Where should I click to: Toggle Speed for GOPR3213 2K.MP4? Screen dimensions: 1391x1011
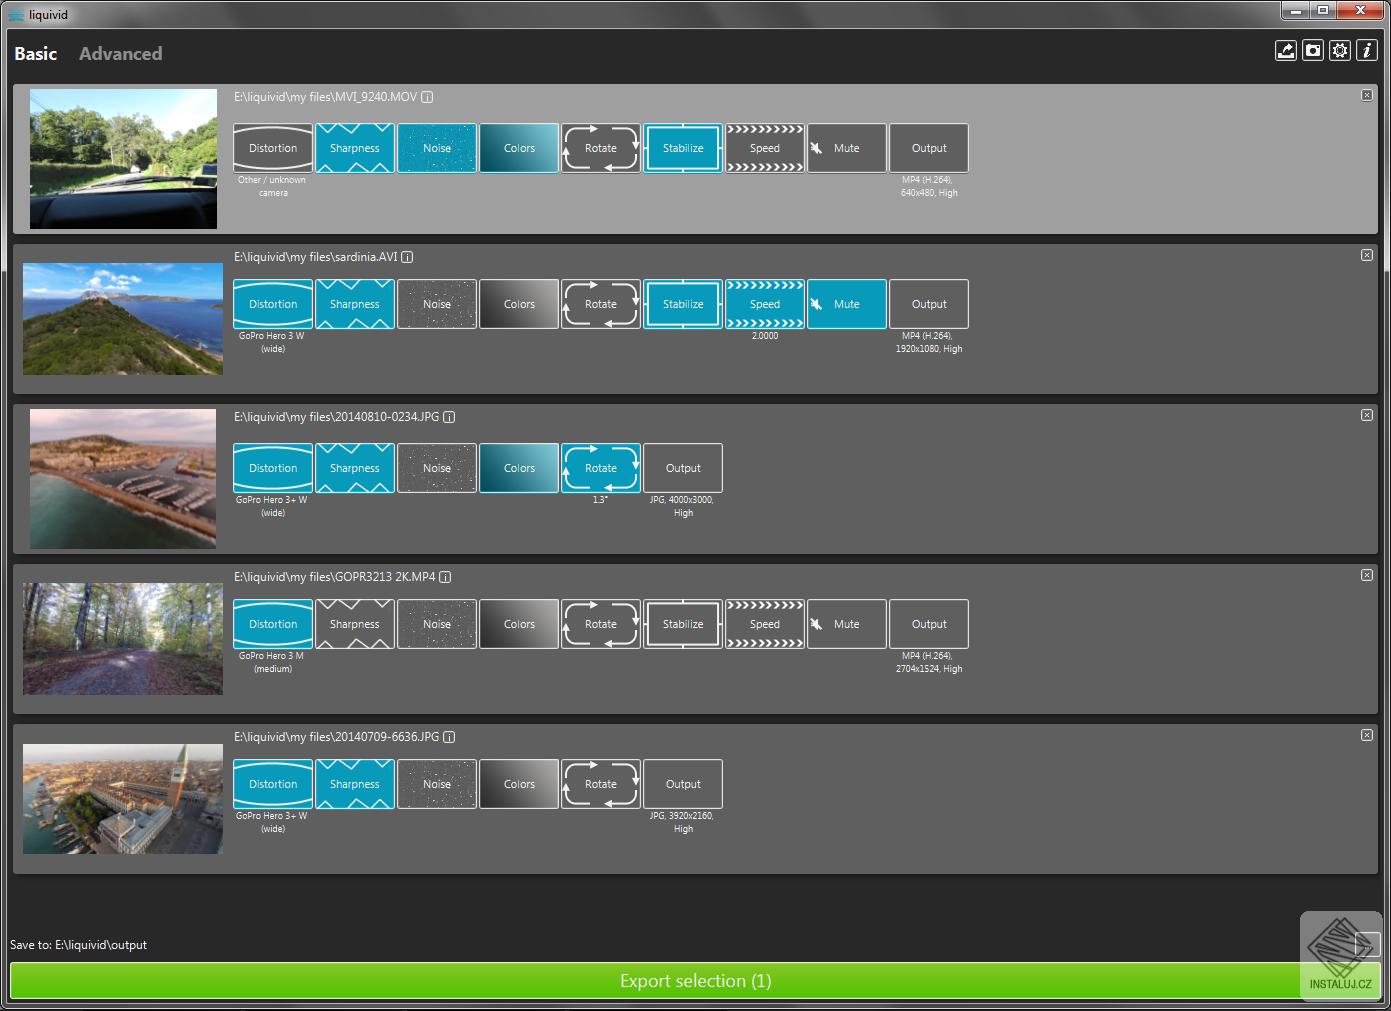[765, 624]
